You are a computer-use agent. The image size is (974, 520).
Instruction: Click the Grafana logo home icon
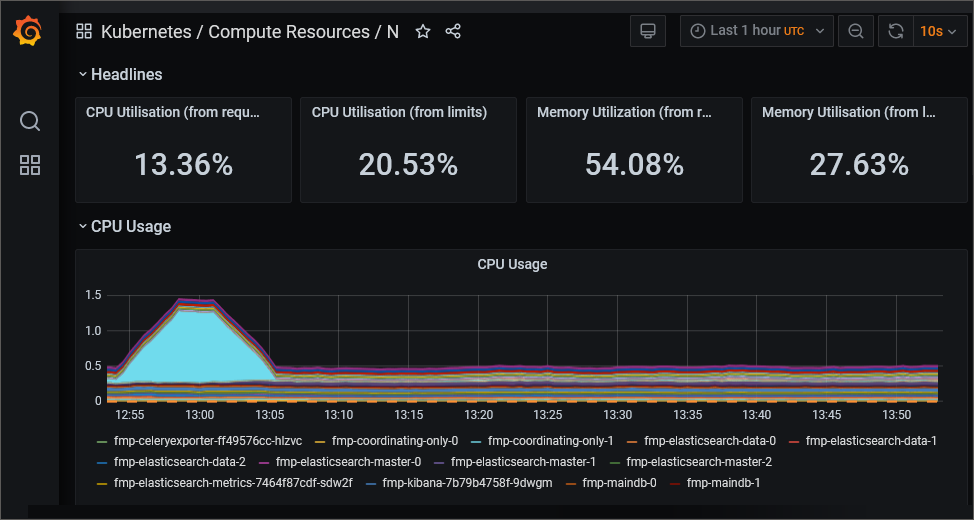29,32
